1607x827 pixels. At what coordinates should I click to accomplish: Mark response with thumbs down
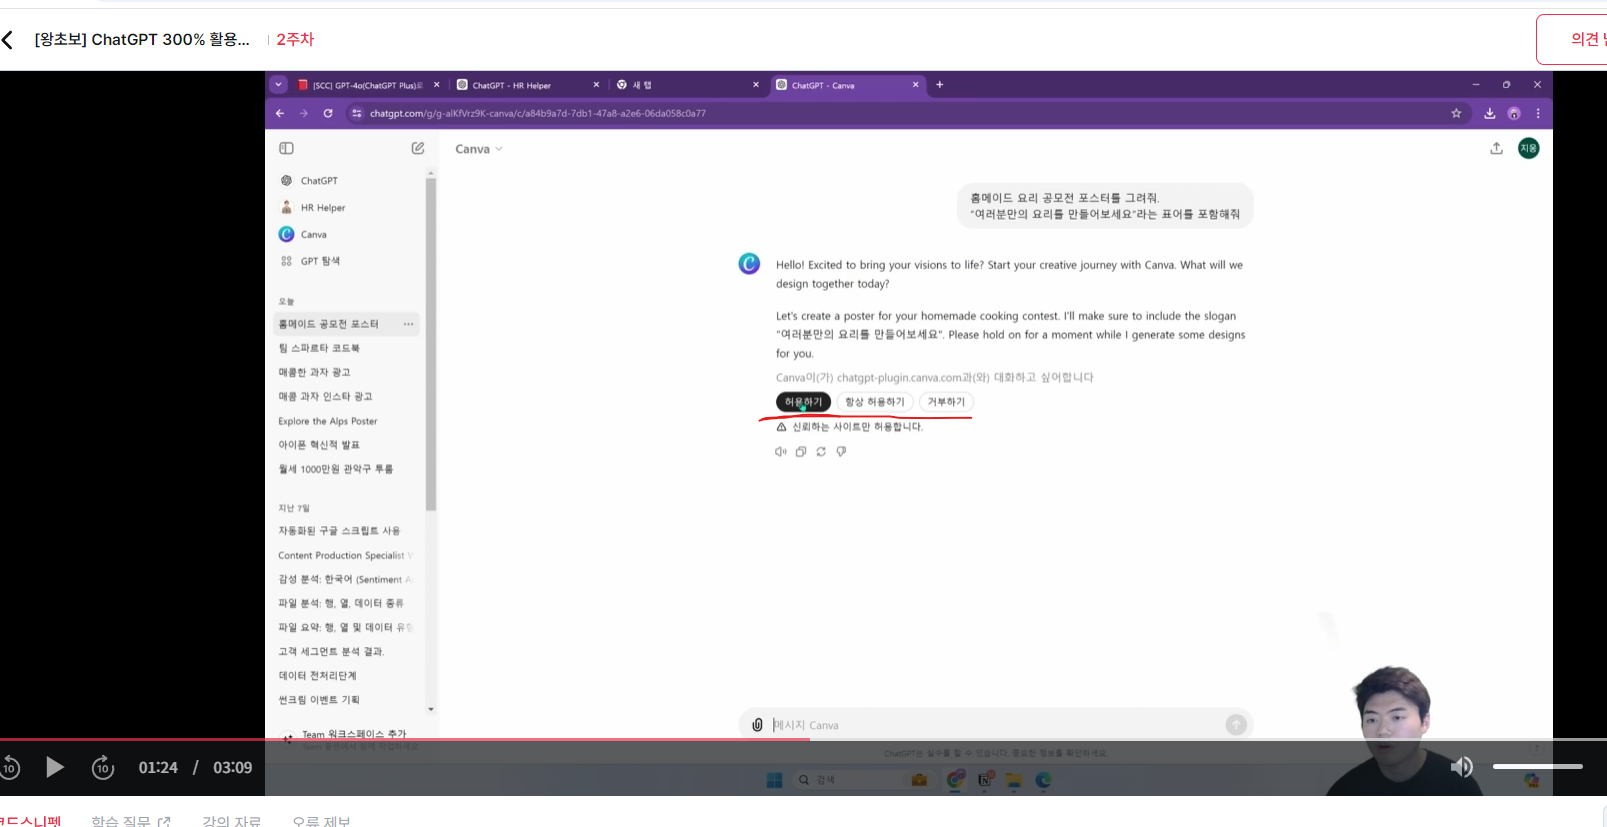click(842, 452)
